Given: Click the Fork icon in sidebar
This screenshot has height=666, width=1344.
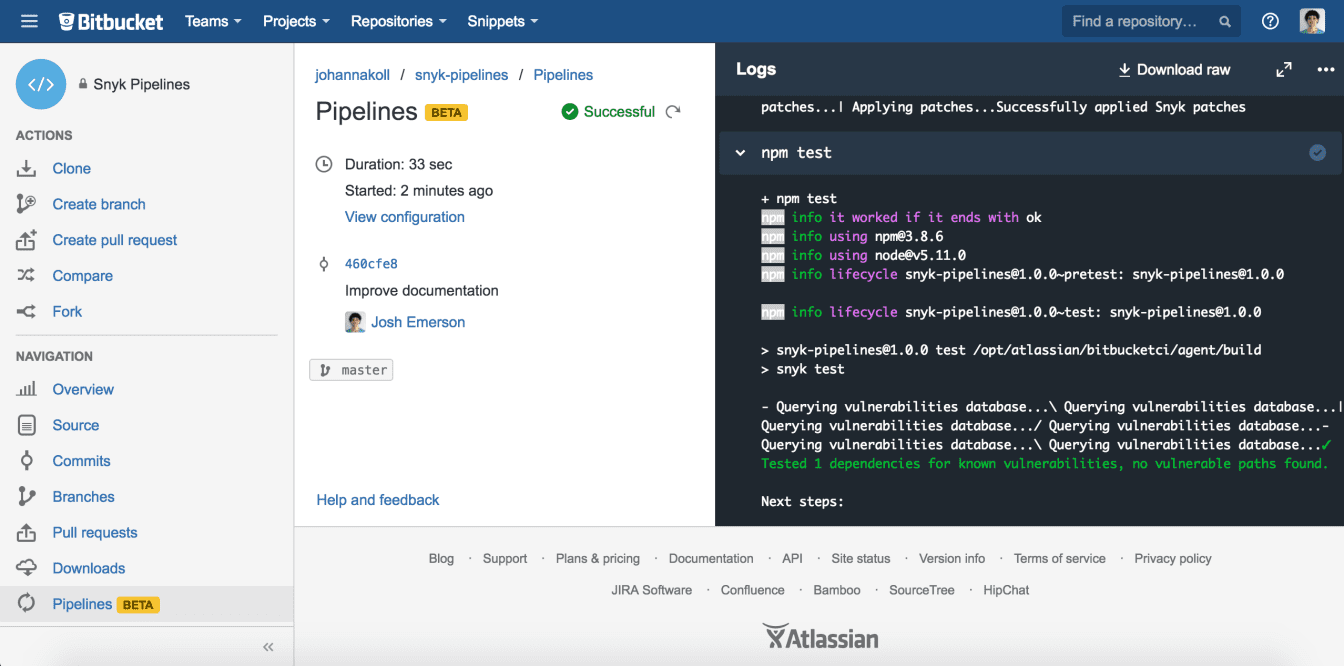Looking at the screenshot, I should click(27, 312).
